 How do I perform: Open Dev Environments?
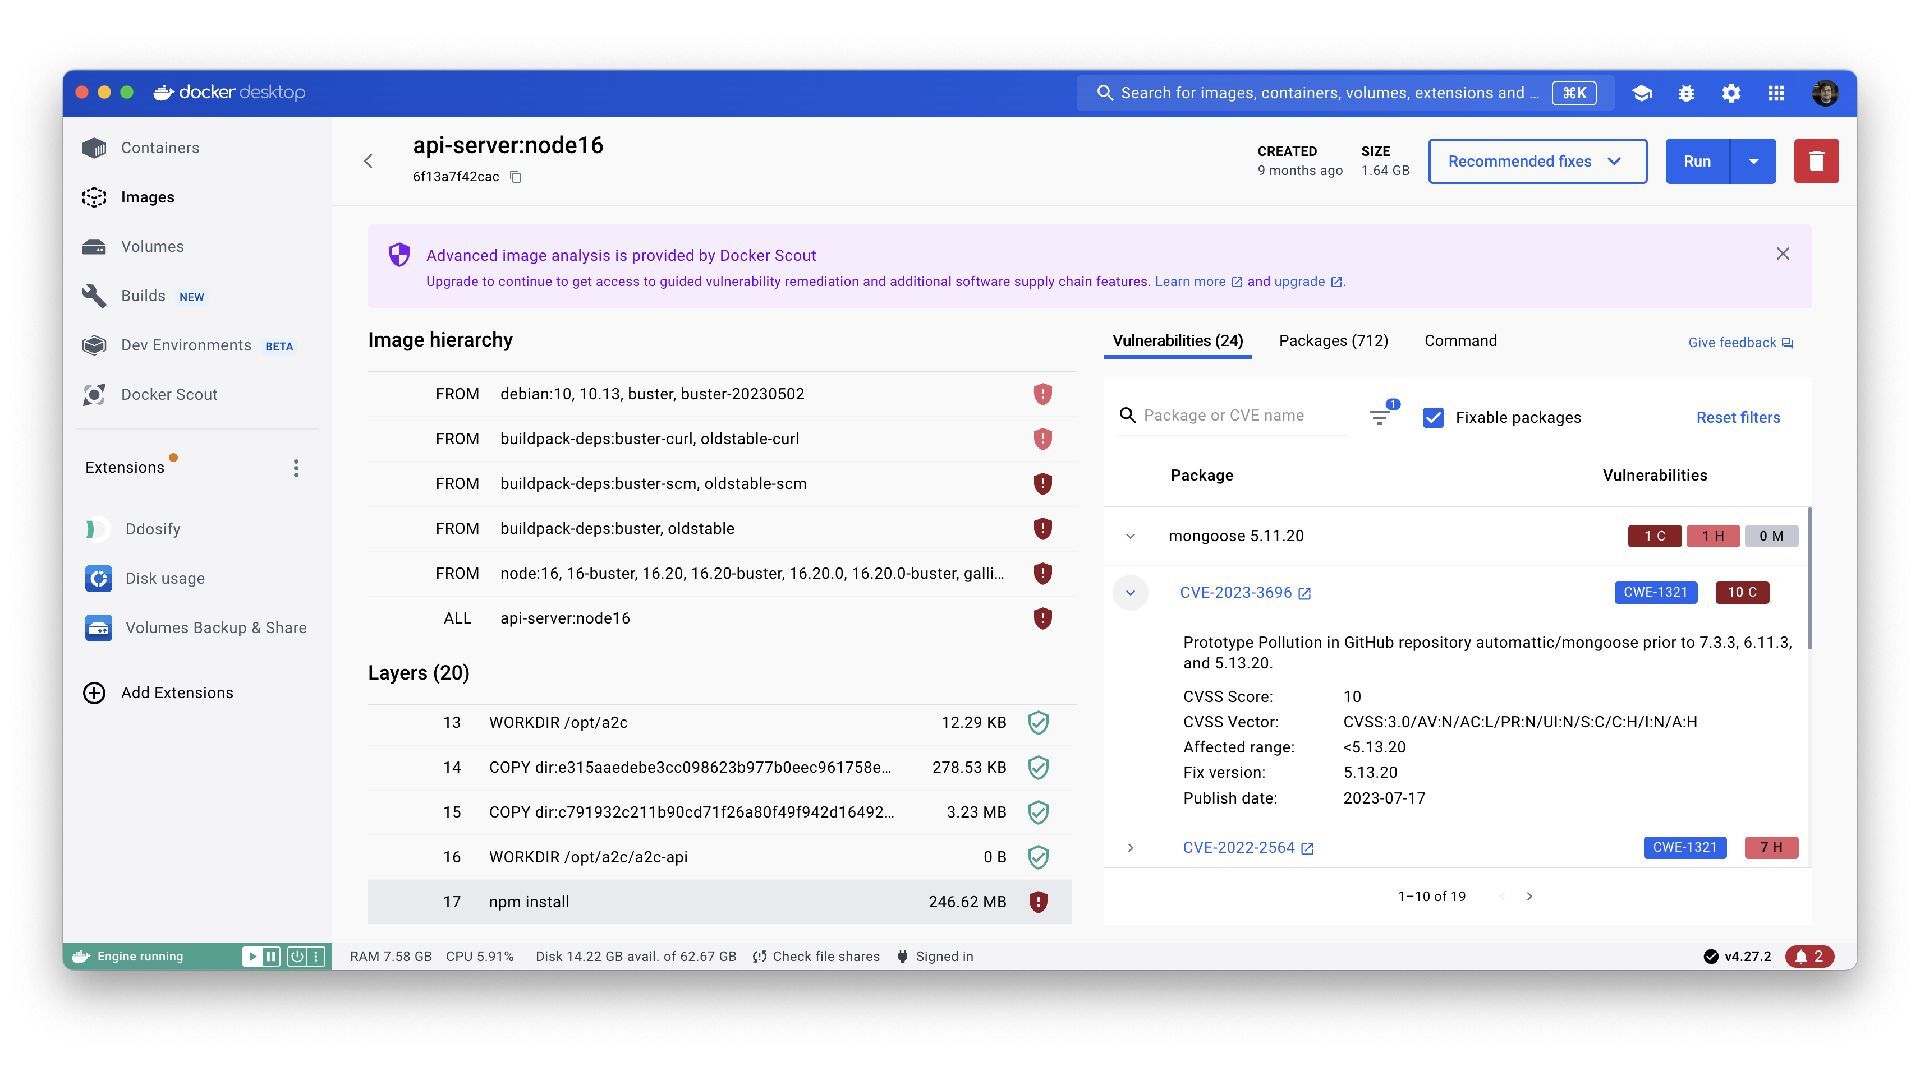pyautogui.click(x=186, y=345)
